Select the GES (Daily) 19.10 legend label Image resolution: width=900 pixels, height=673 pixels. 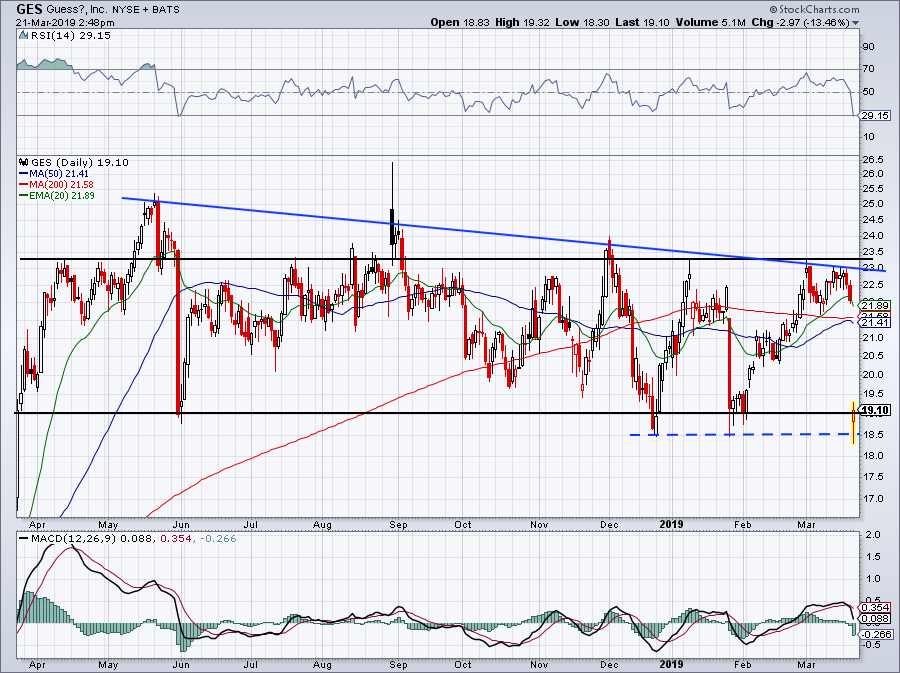tap(80, 162)
